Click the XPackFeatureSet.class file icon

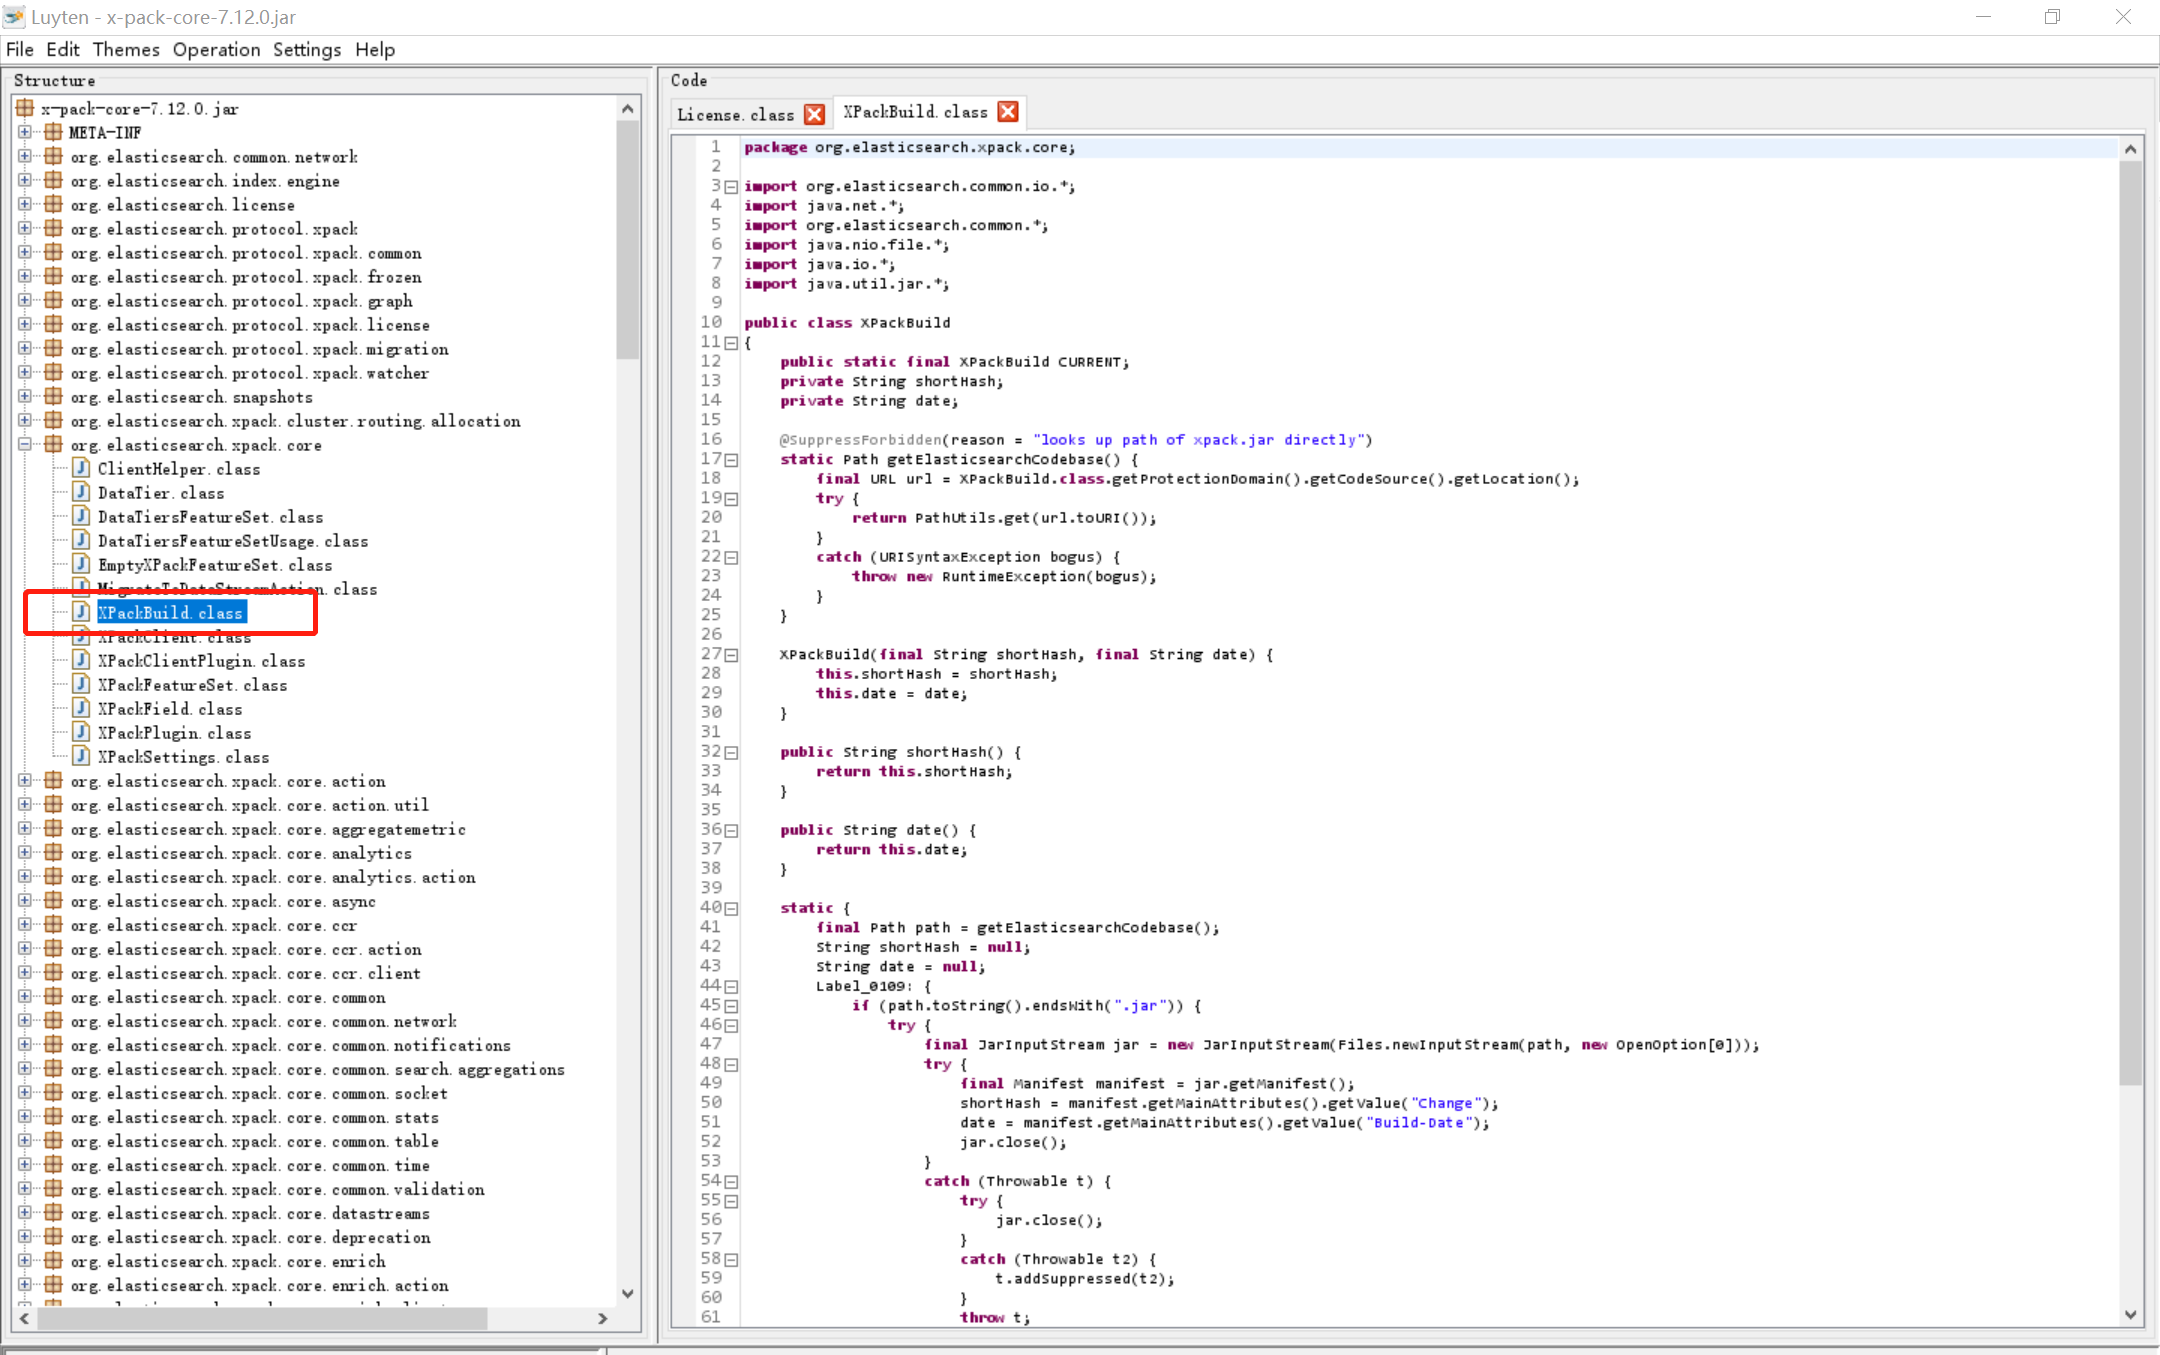[82, 684]
